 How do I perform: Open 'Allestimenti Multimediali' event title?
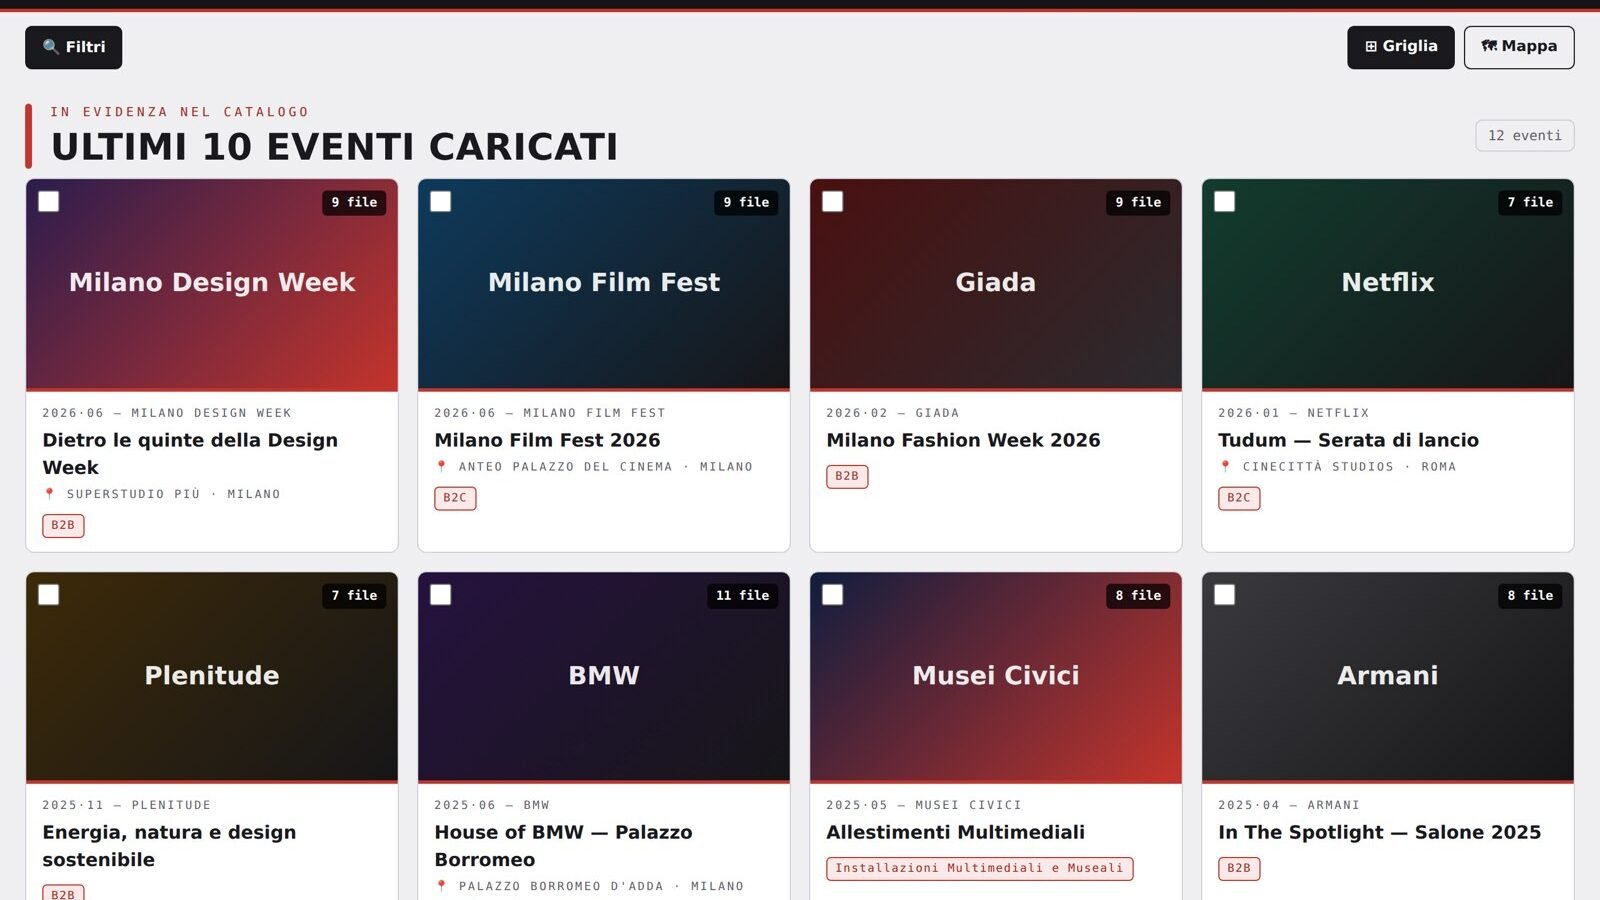pos(955,832)
